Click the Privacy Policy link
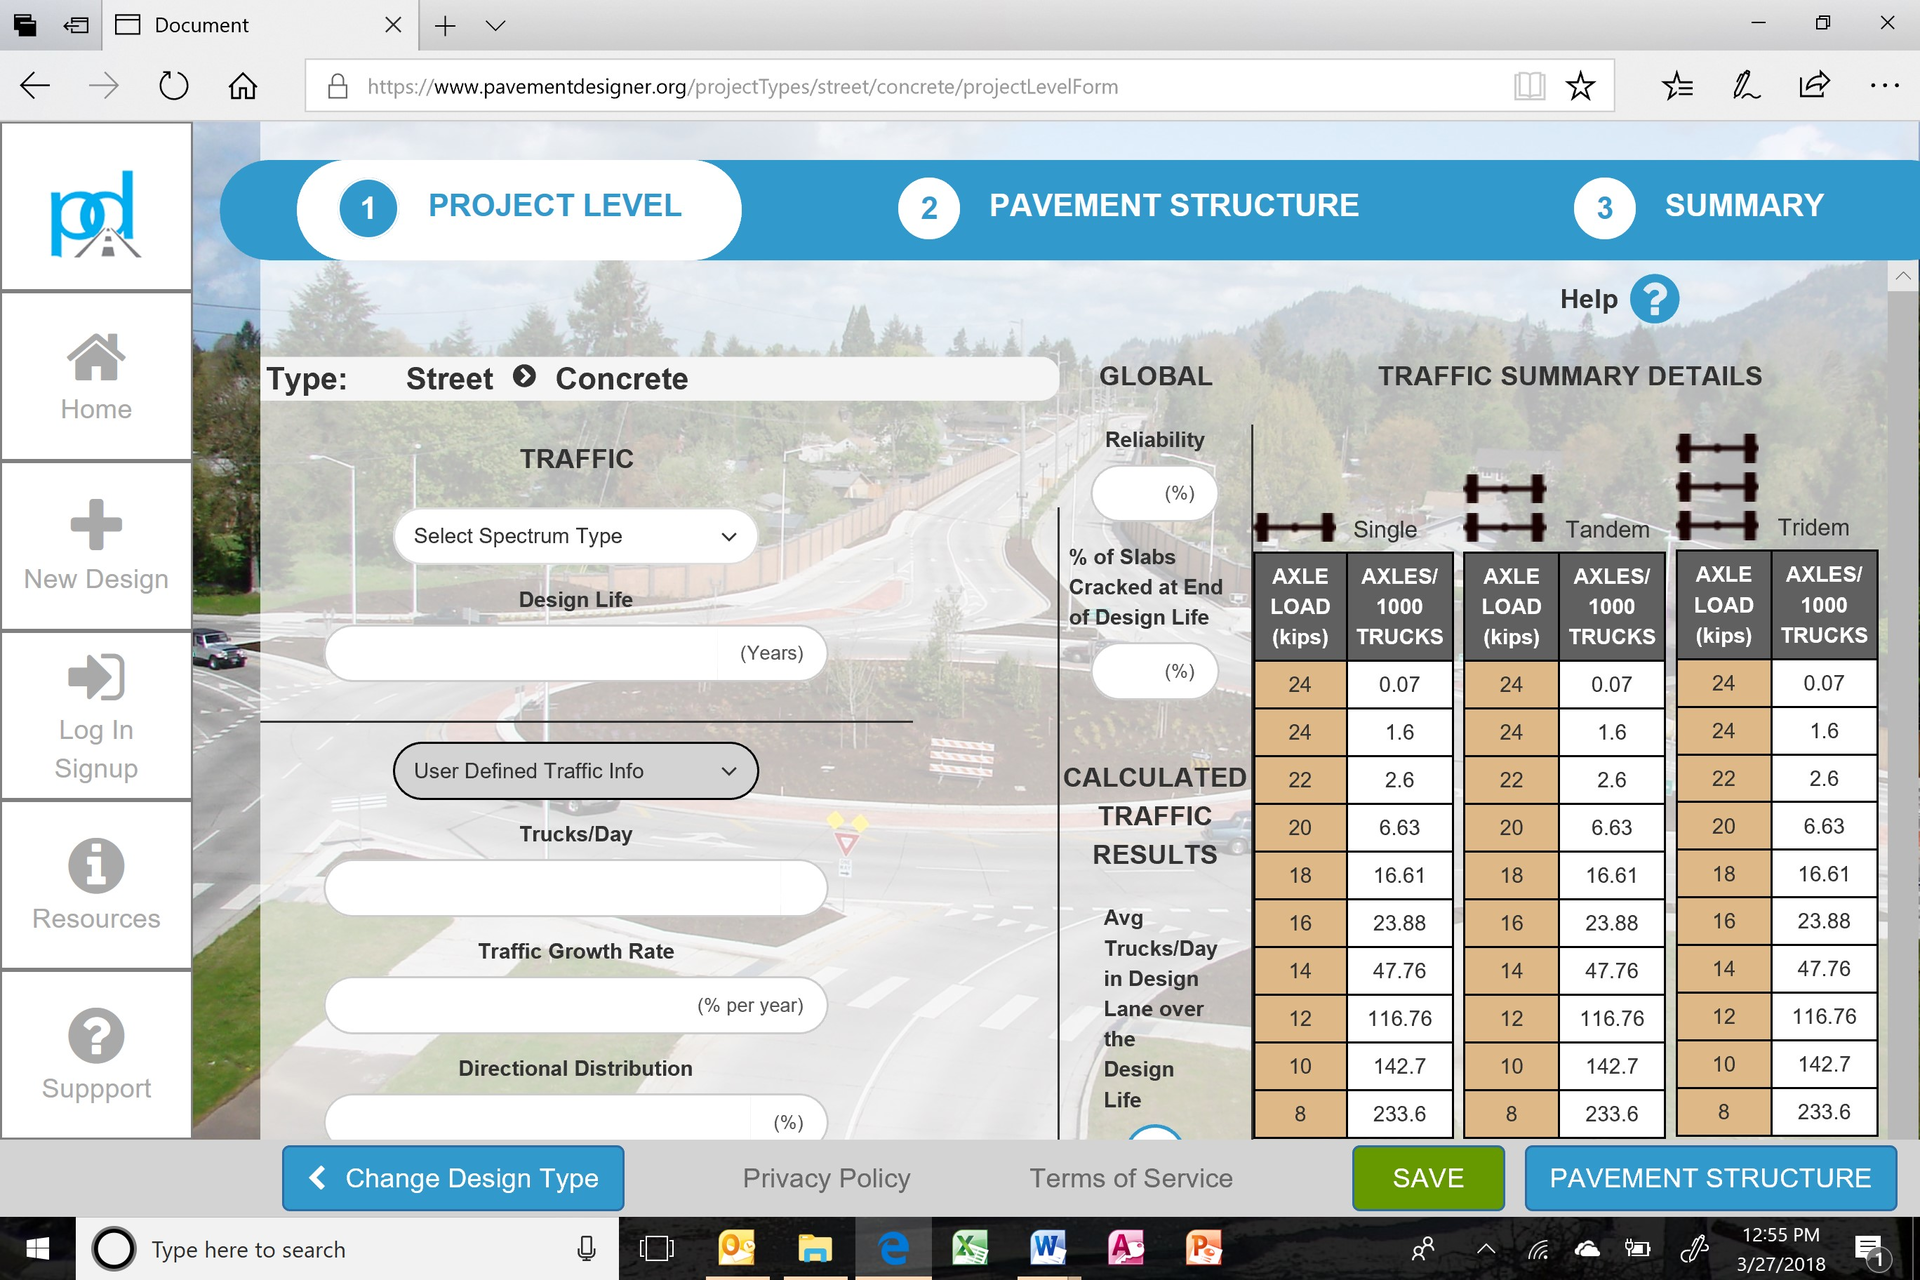The image size is (1920, 1280). click(826, 1179)
